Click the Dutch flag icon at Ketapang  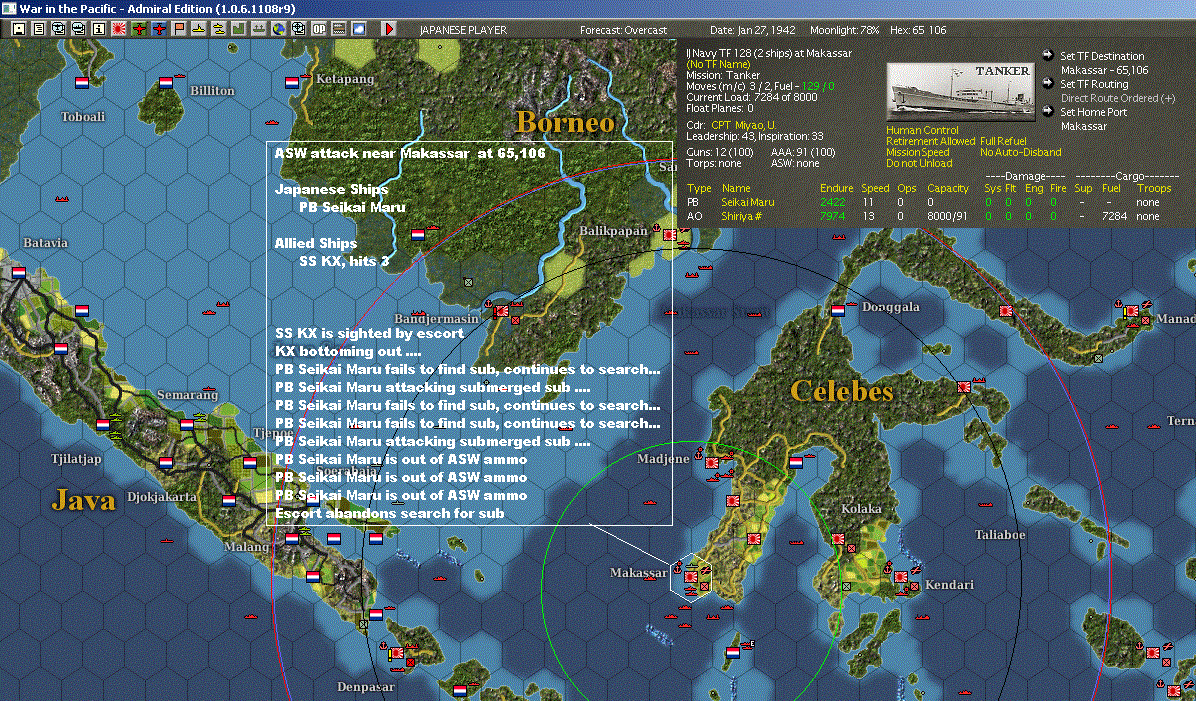pos(291,82)
